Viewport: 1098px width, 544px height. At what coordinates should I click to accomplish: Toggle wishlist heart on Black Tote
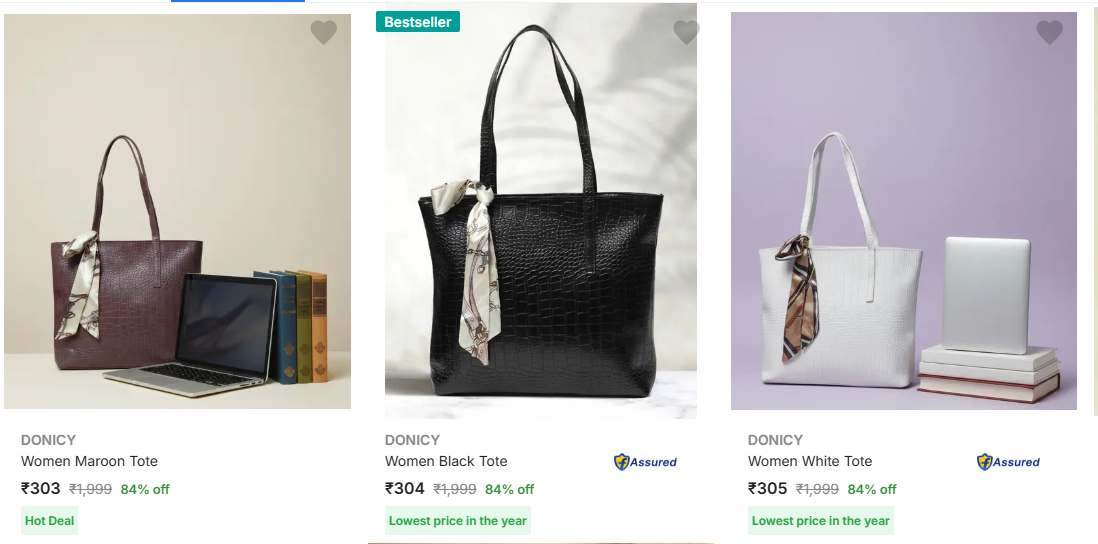[686, 33]
